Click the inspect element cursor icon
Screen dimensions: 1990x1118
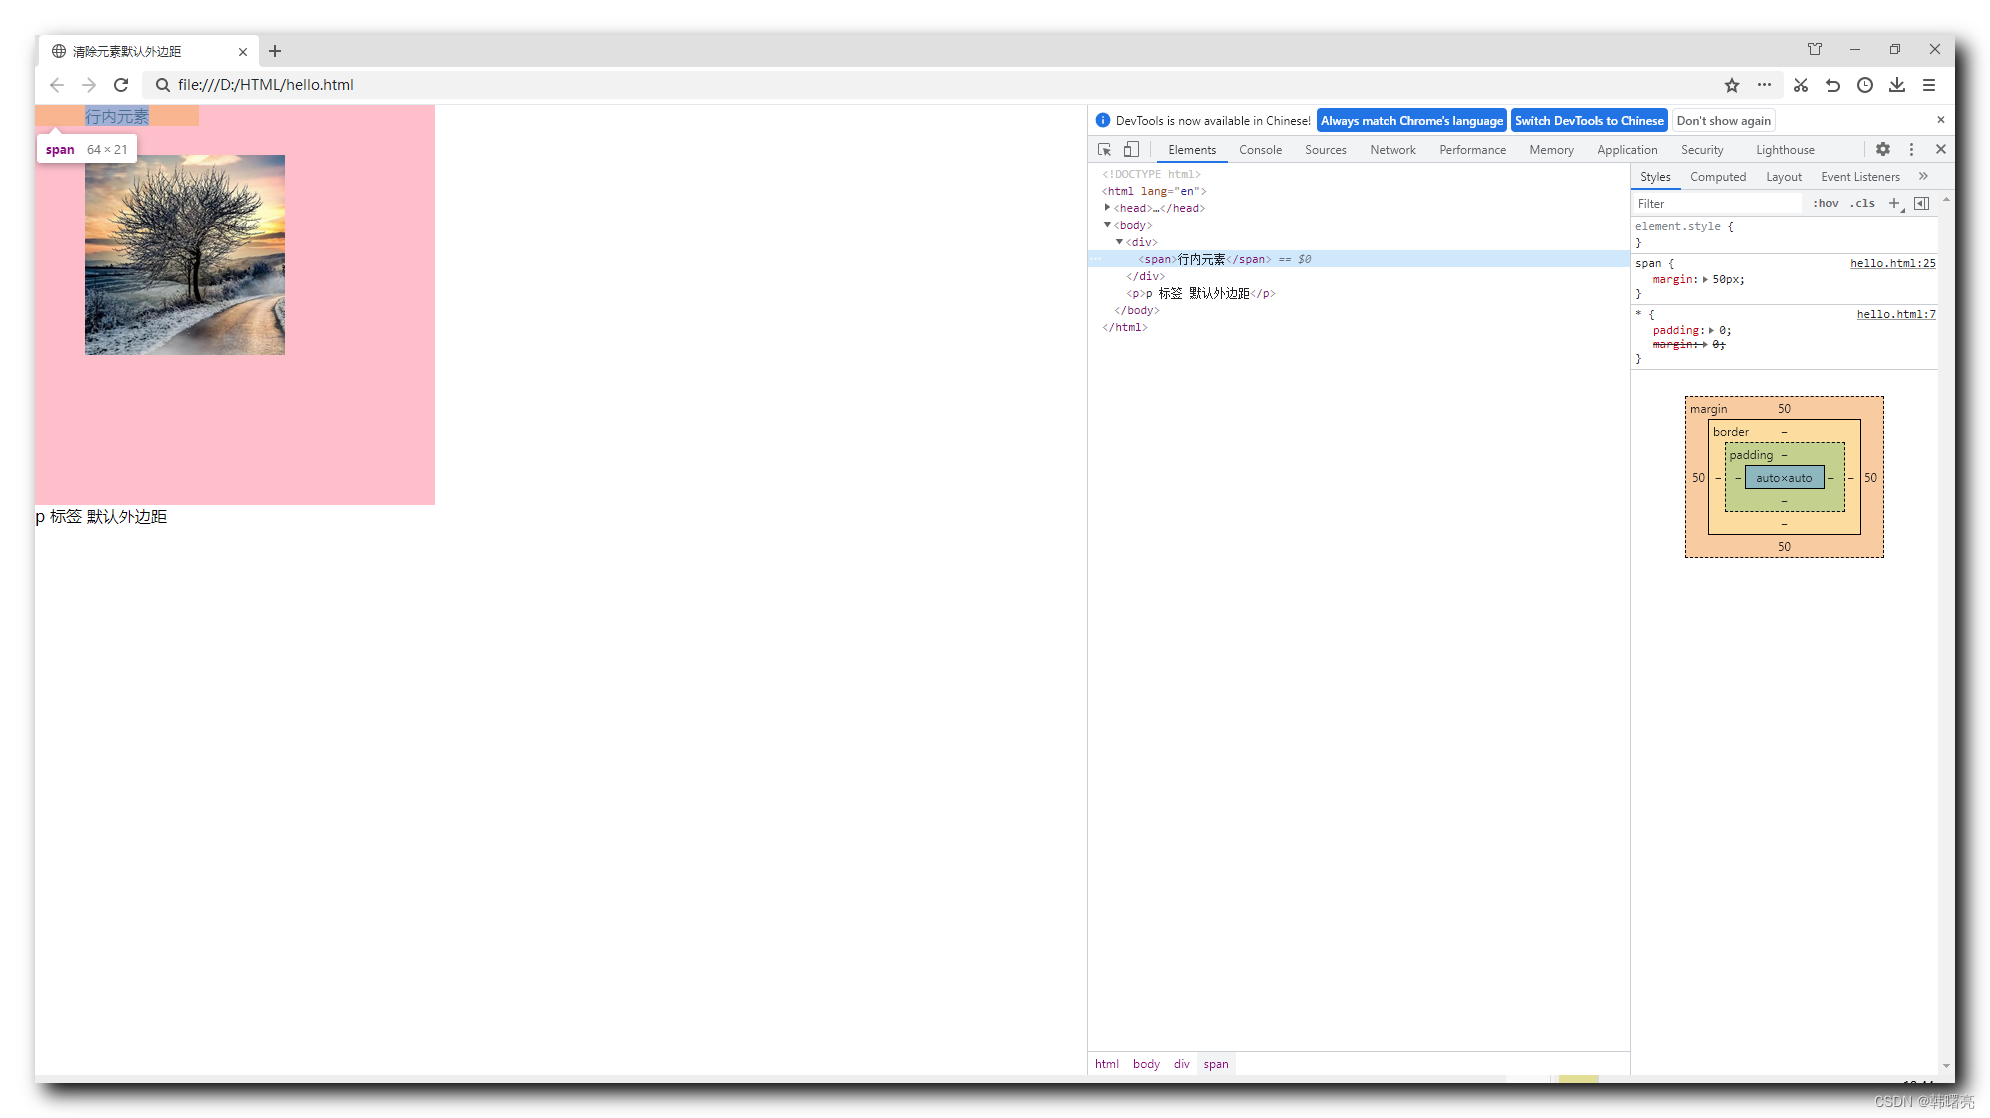coord(1106,149)
